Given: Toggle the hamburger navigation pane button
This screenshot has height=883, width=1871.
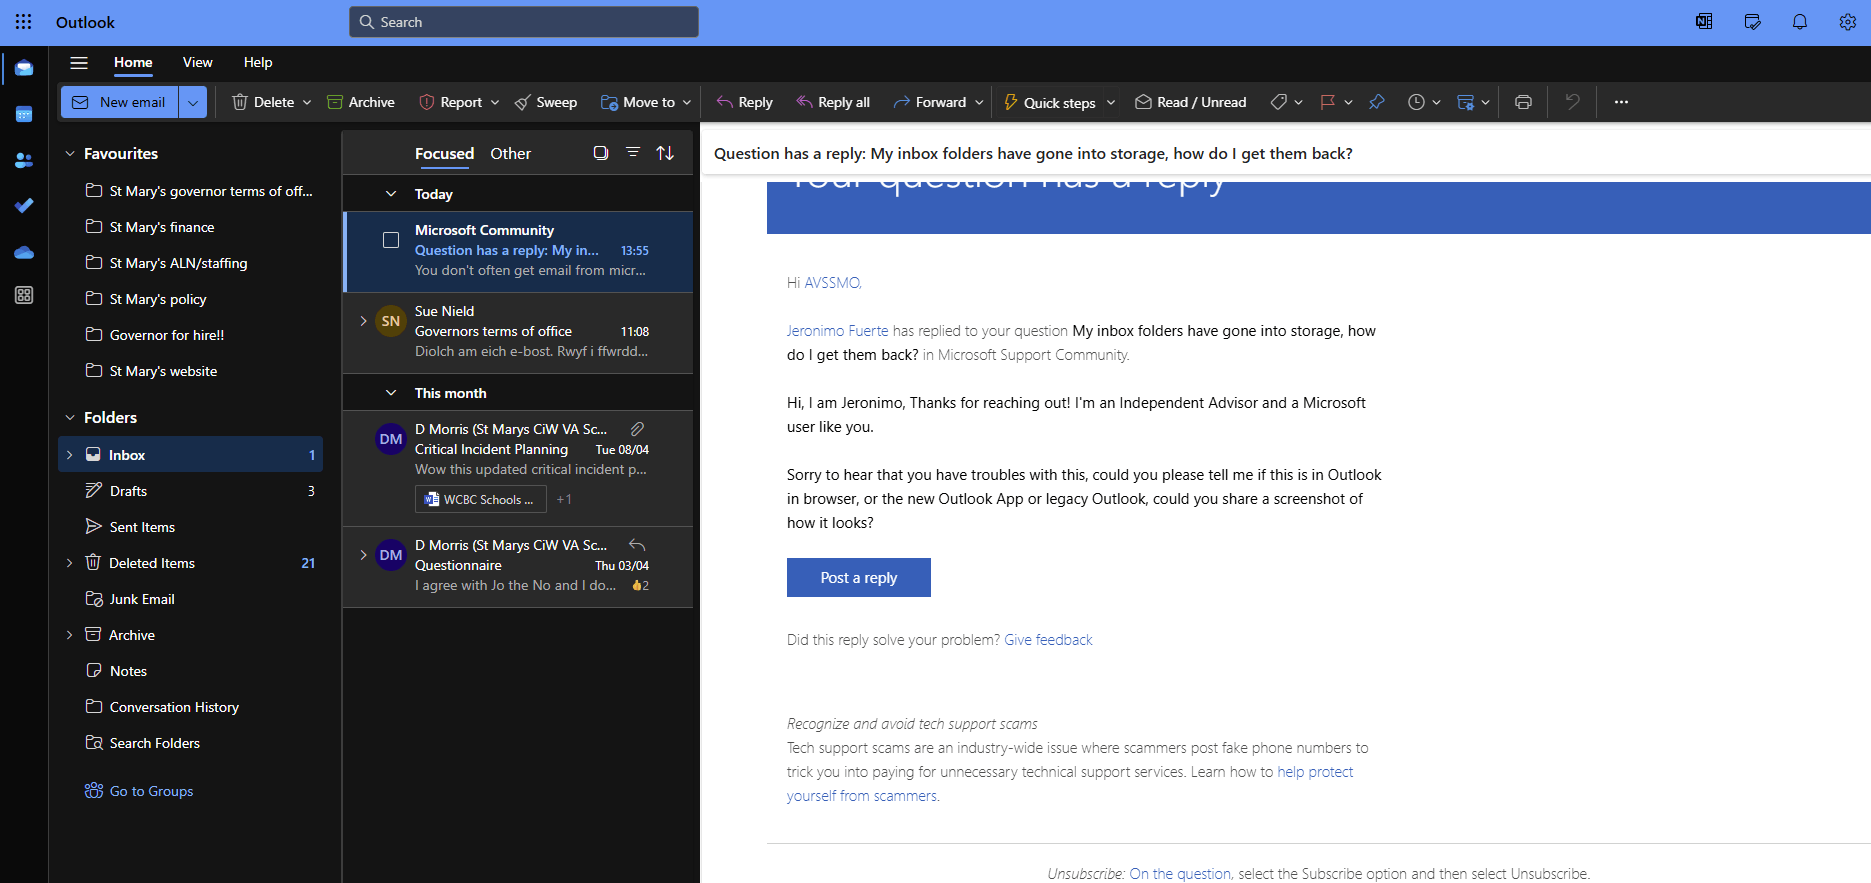Looking at the screenshot, I should coord(79,63).
